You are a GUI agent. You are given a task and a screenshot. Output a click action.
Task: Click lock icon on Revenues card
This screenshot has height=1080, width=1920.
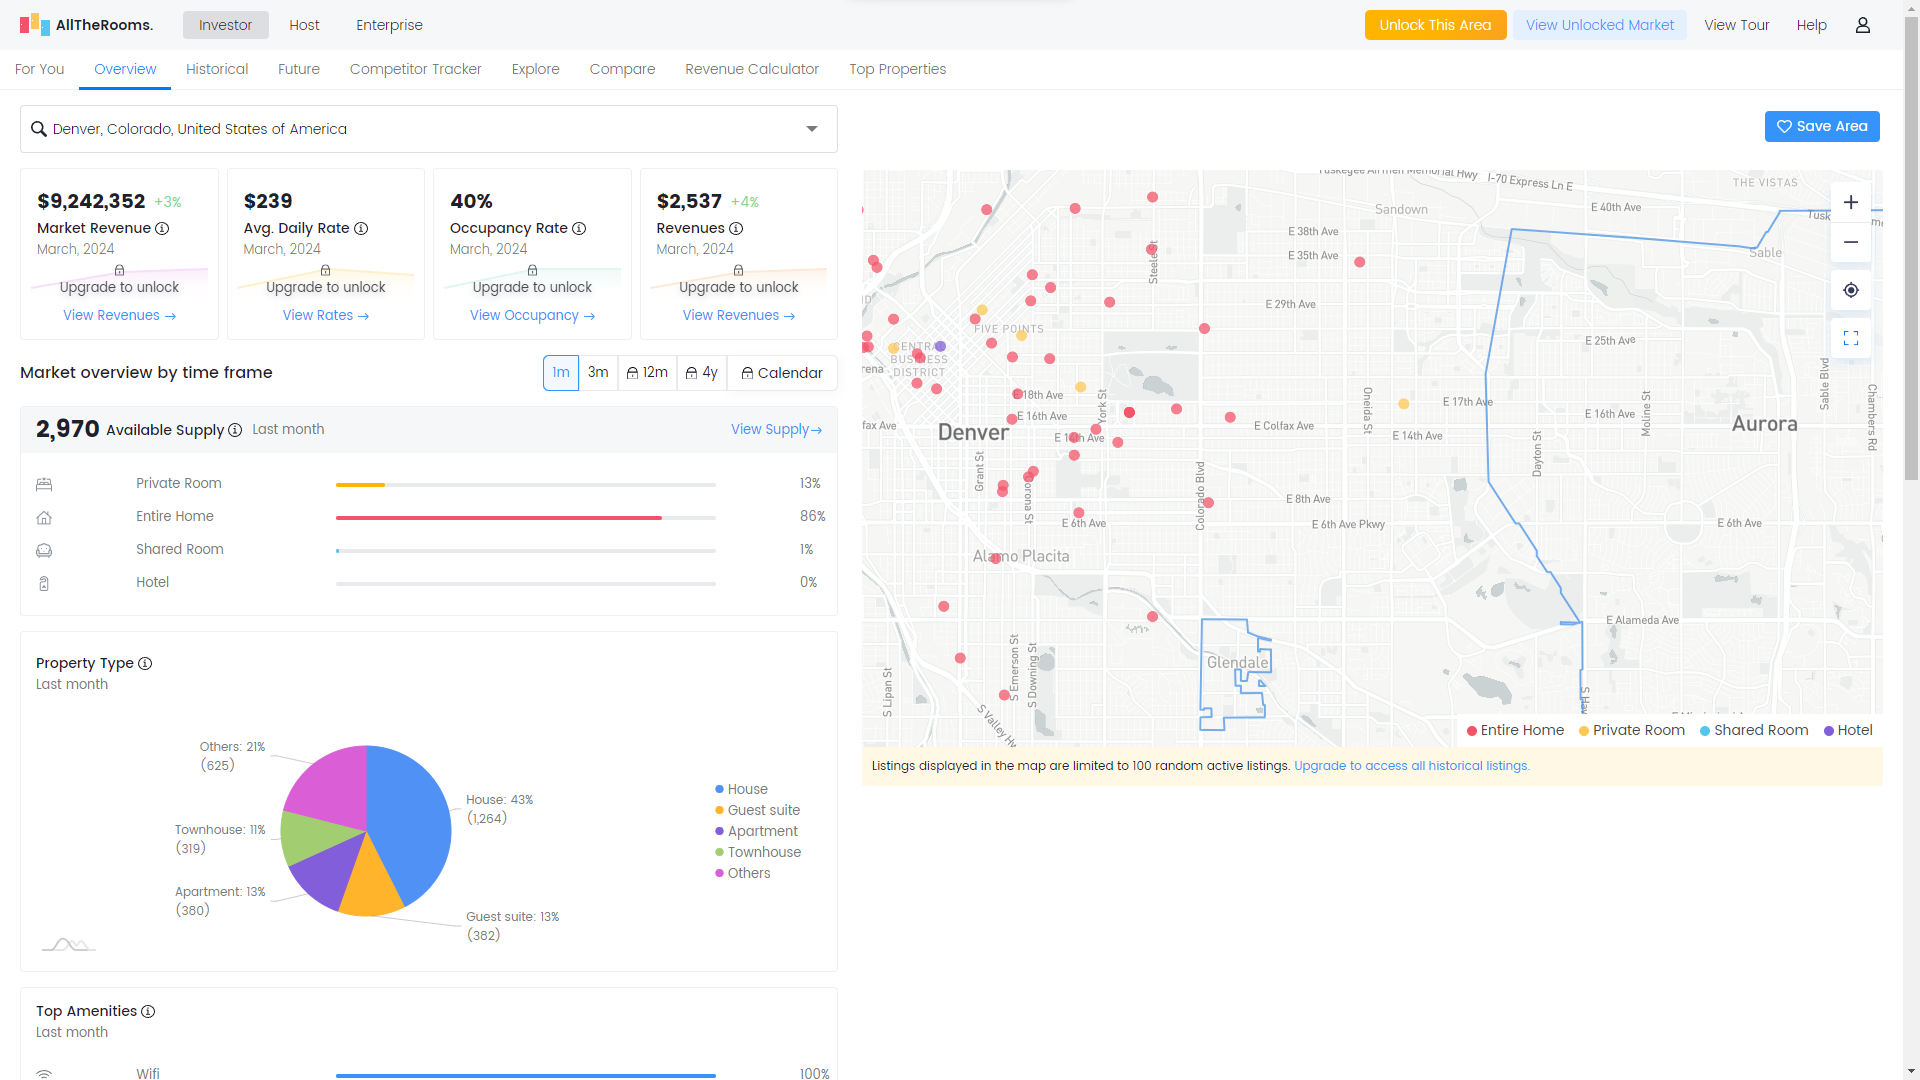tap(738, 270)
